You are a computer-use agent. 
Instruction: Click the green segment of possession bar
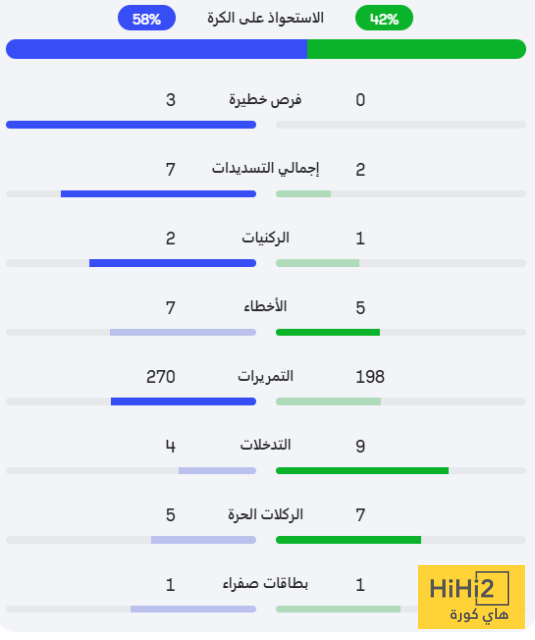coord(417,49)
